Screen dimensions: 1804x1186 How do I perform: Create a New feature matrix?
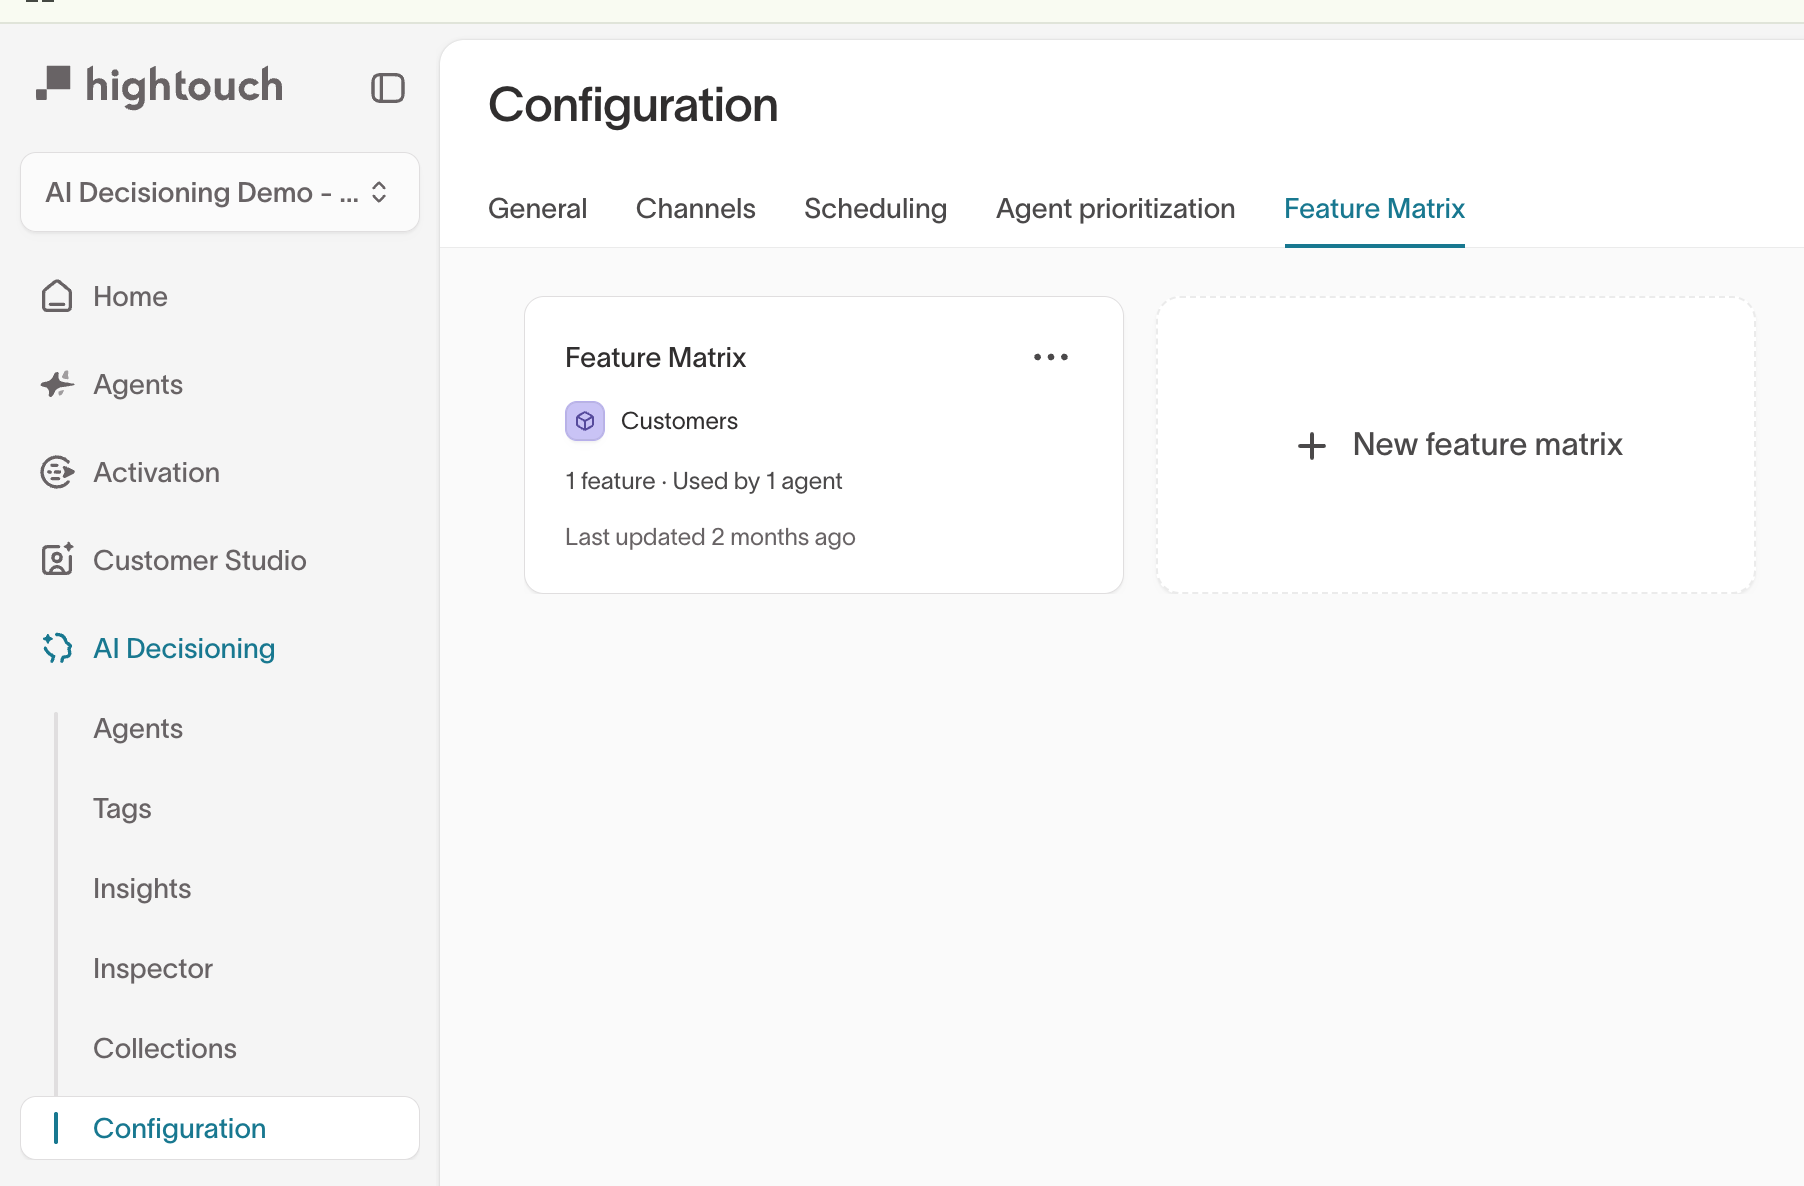coord(1456,445)
